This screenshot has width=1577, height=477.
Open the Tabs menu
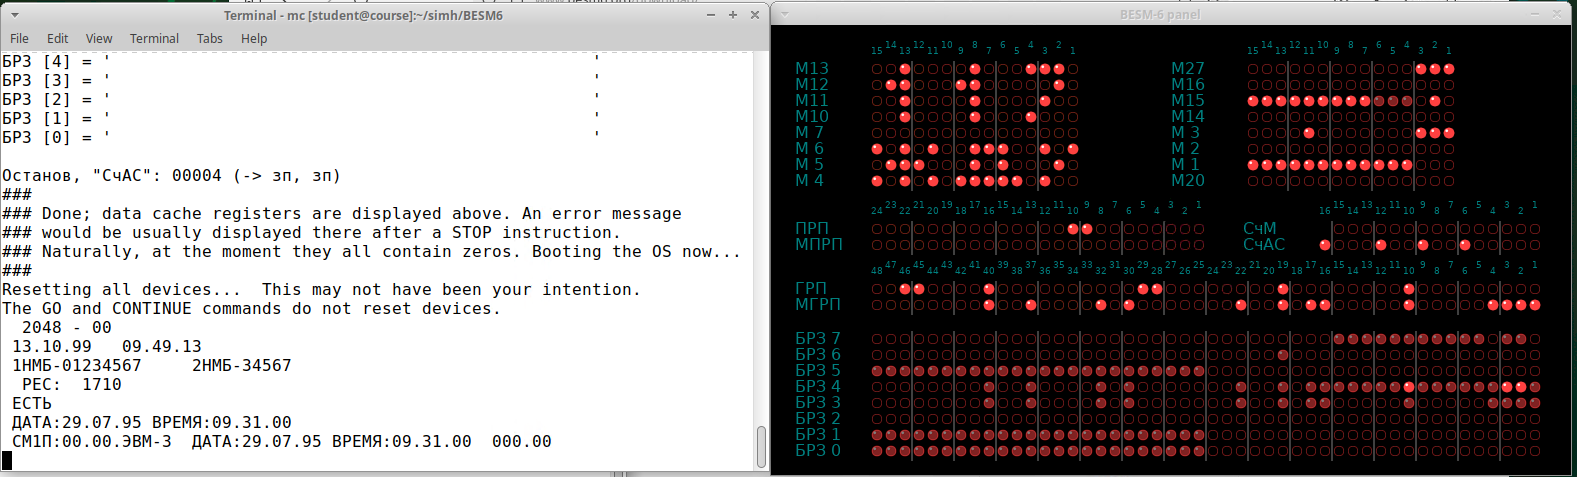pyautogui.click(x=210, y=39)
